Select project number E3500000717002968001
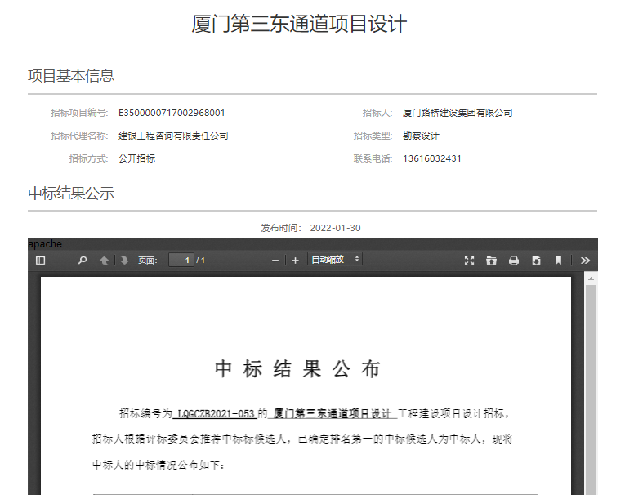The height and width of the screenshot is (495, 625). (x=171, y=113)
